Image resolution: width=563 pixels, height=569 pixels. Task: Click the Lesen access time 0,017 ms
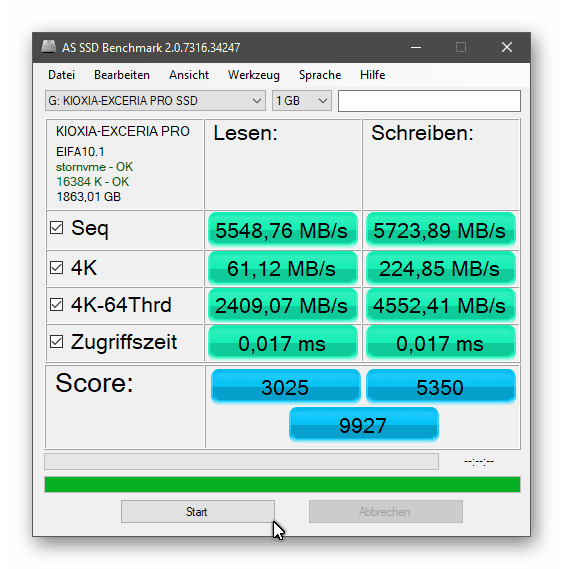tap(282, 343)
